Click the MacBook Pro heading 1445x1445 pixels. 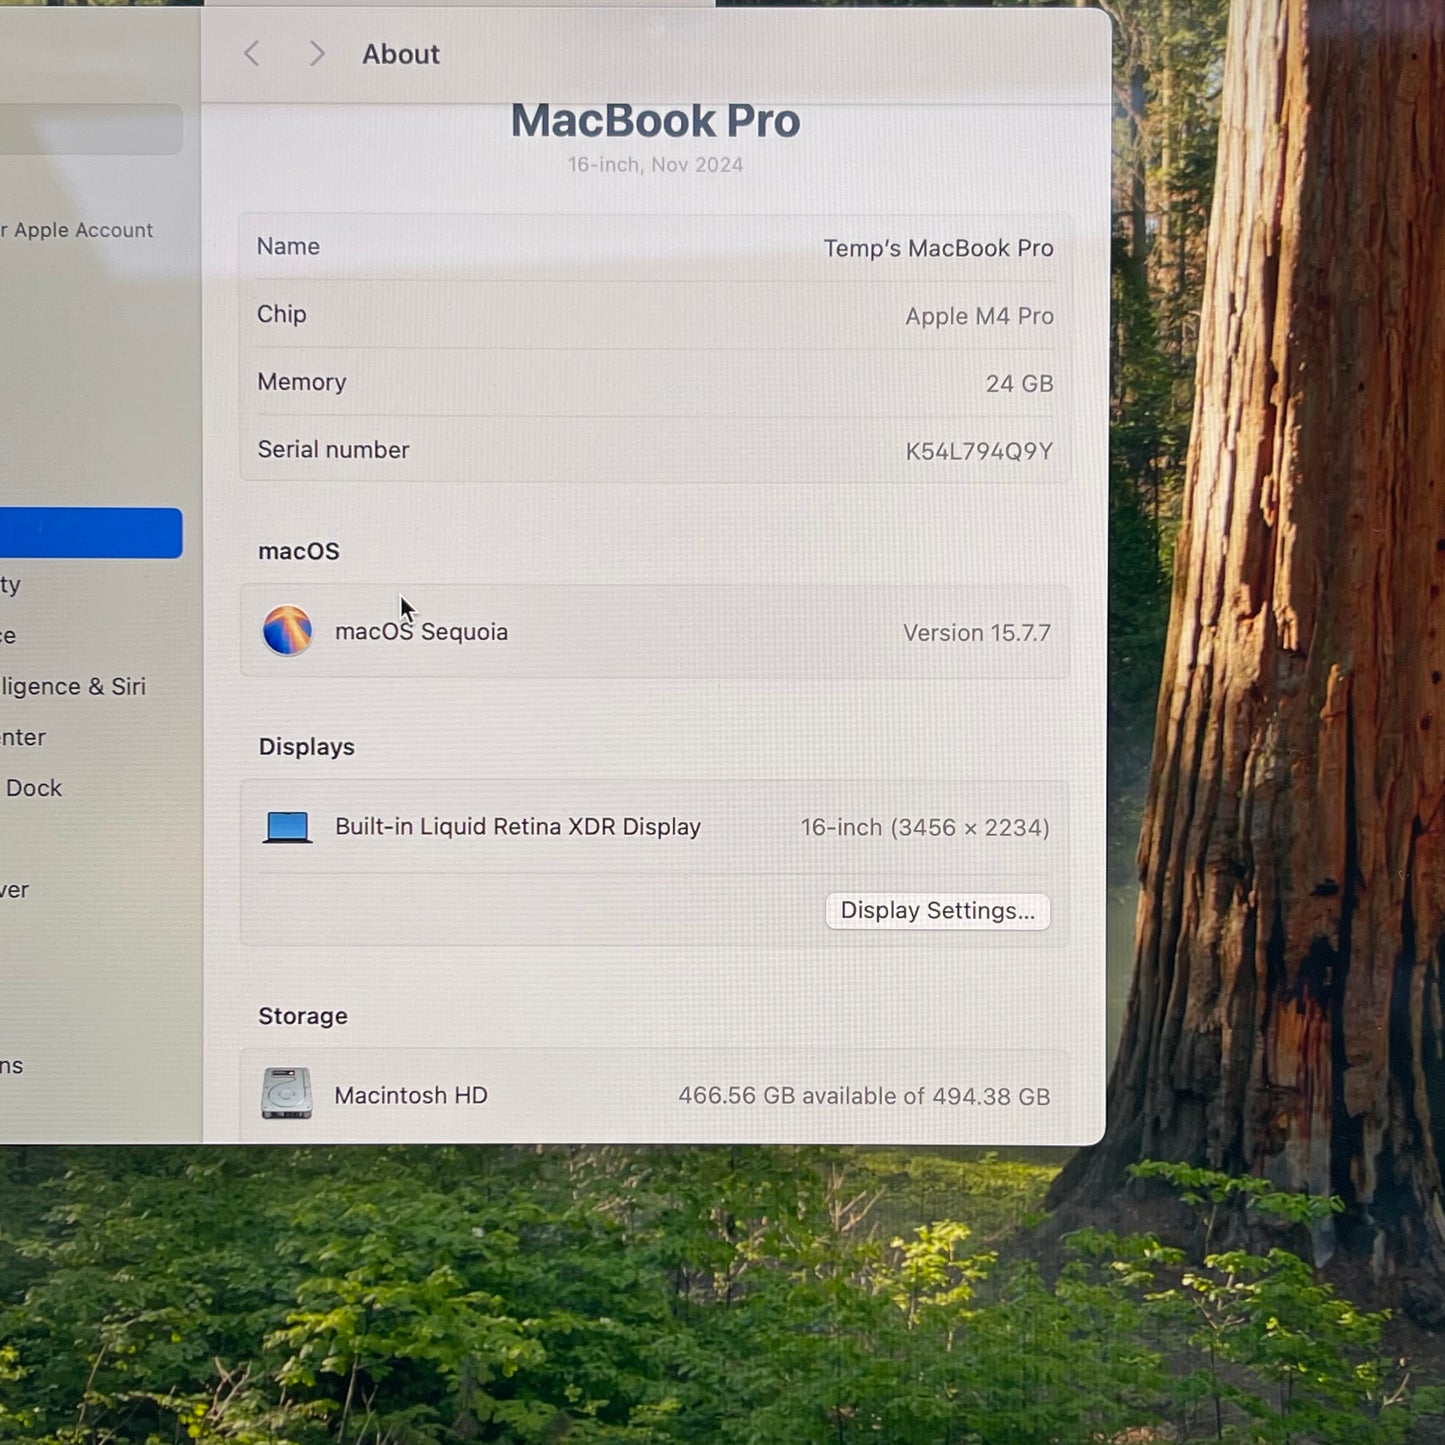pyautogui.click(x=656, y=121)
